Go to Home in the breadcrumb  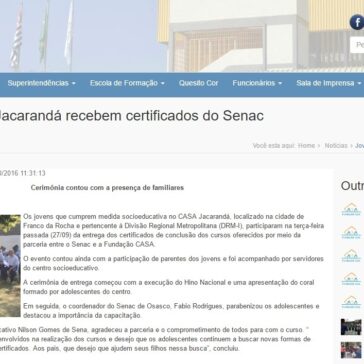tap(306, 146)
